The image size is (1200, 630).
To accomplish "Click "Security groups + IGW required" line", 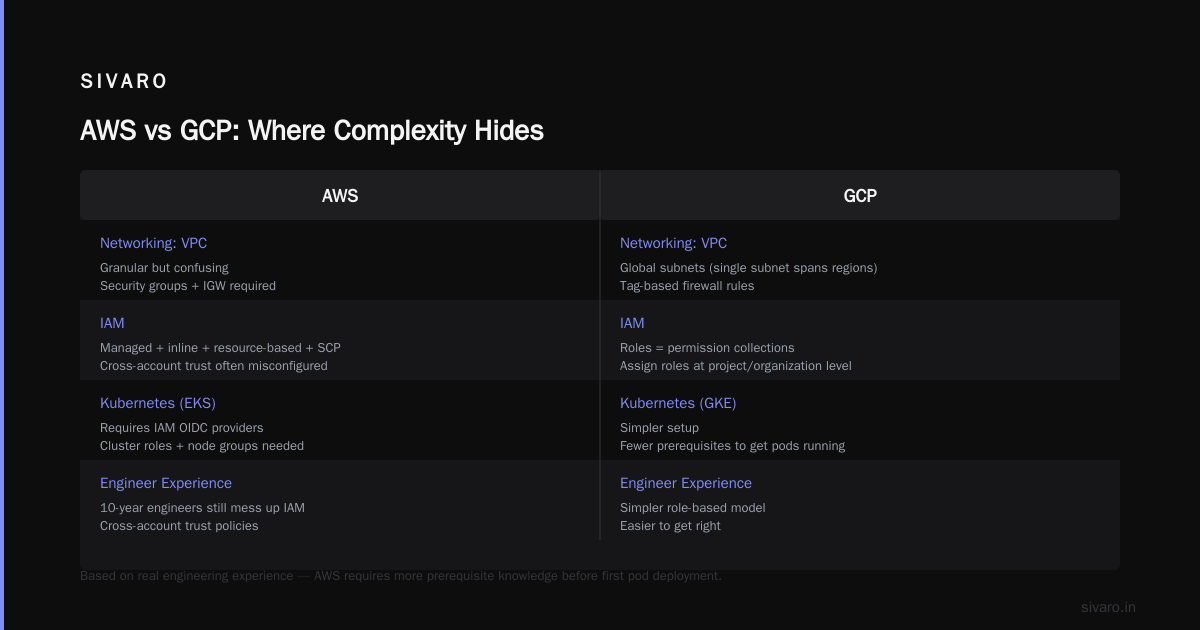I will pos(188,286).
